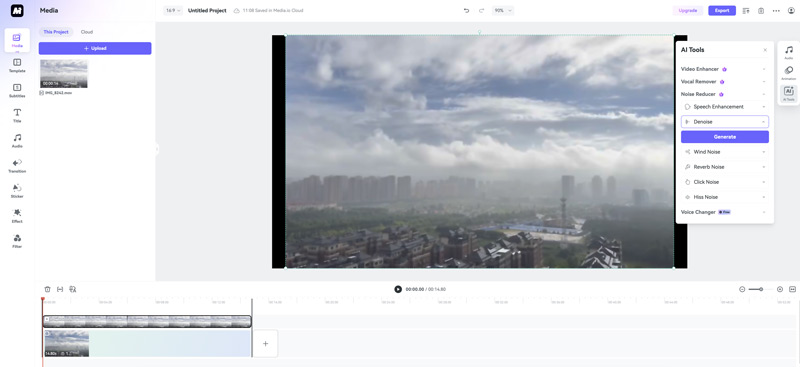Open the Subtitles sidebar tool

(17, 90)
